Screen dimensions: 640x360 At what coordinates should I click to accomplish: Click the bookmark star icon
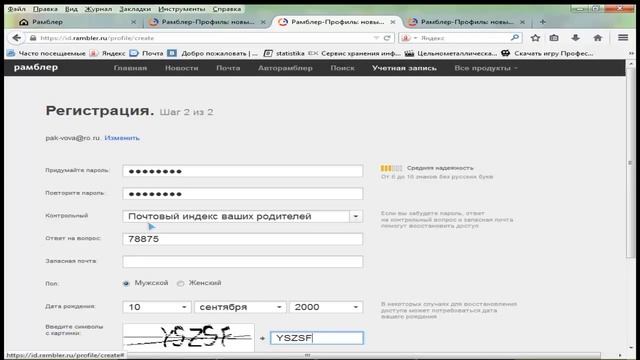[535, 38]
